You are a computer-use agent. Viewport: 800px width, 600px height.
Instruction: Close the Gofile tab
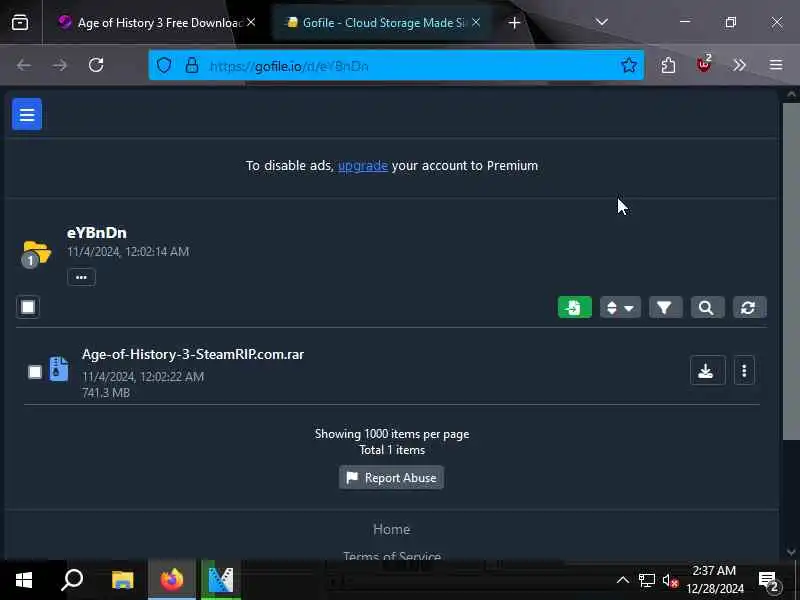[x=476, y=22]
